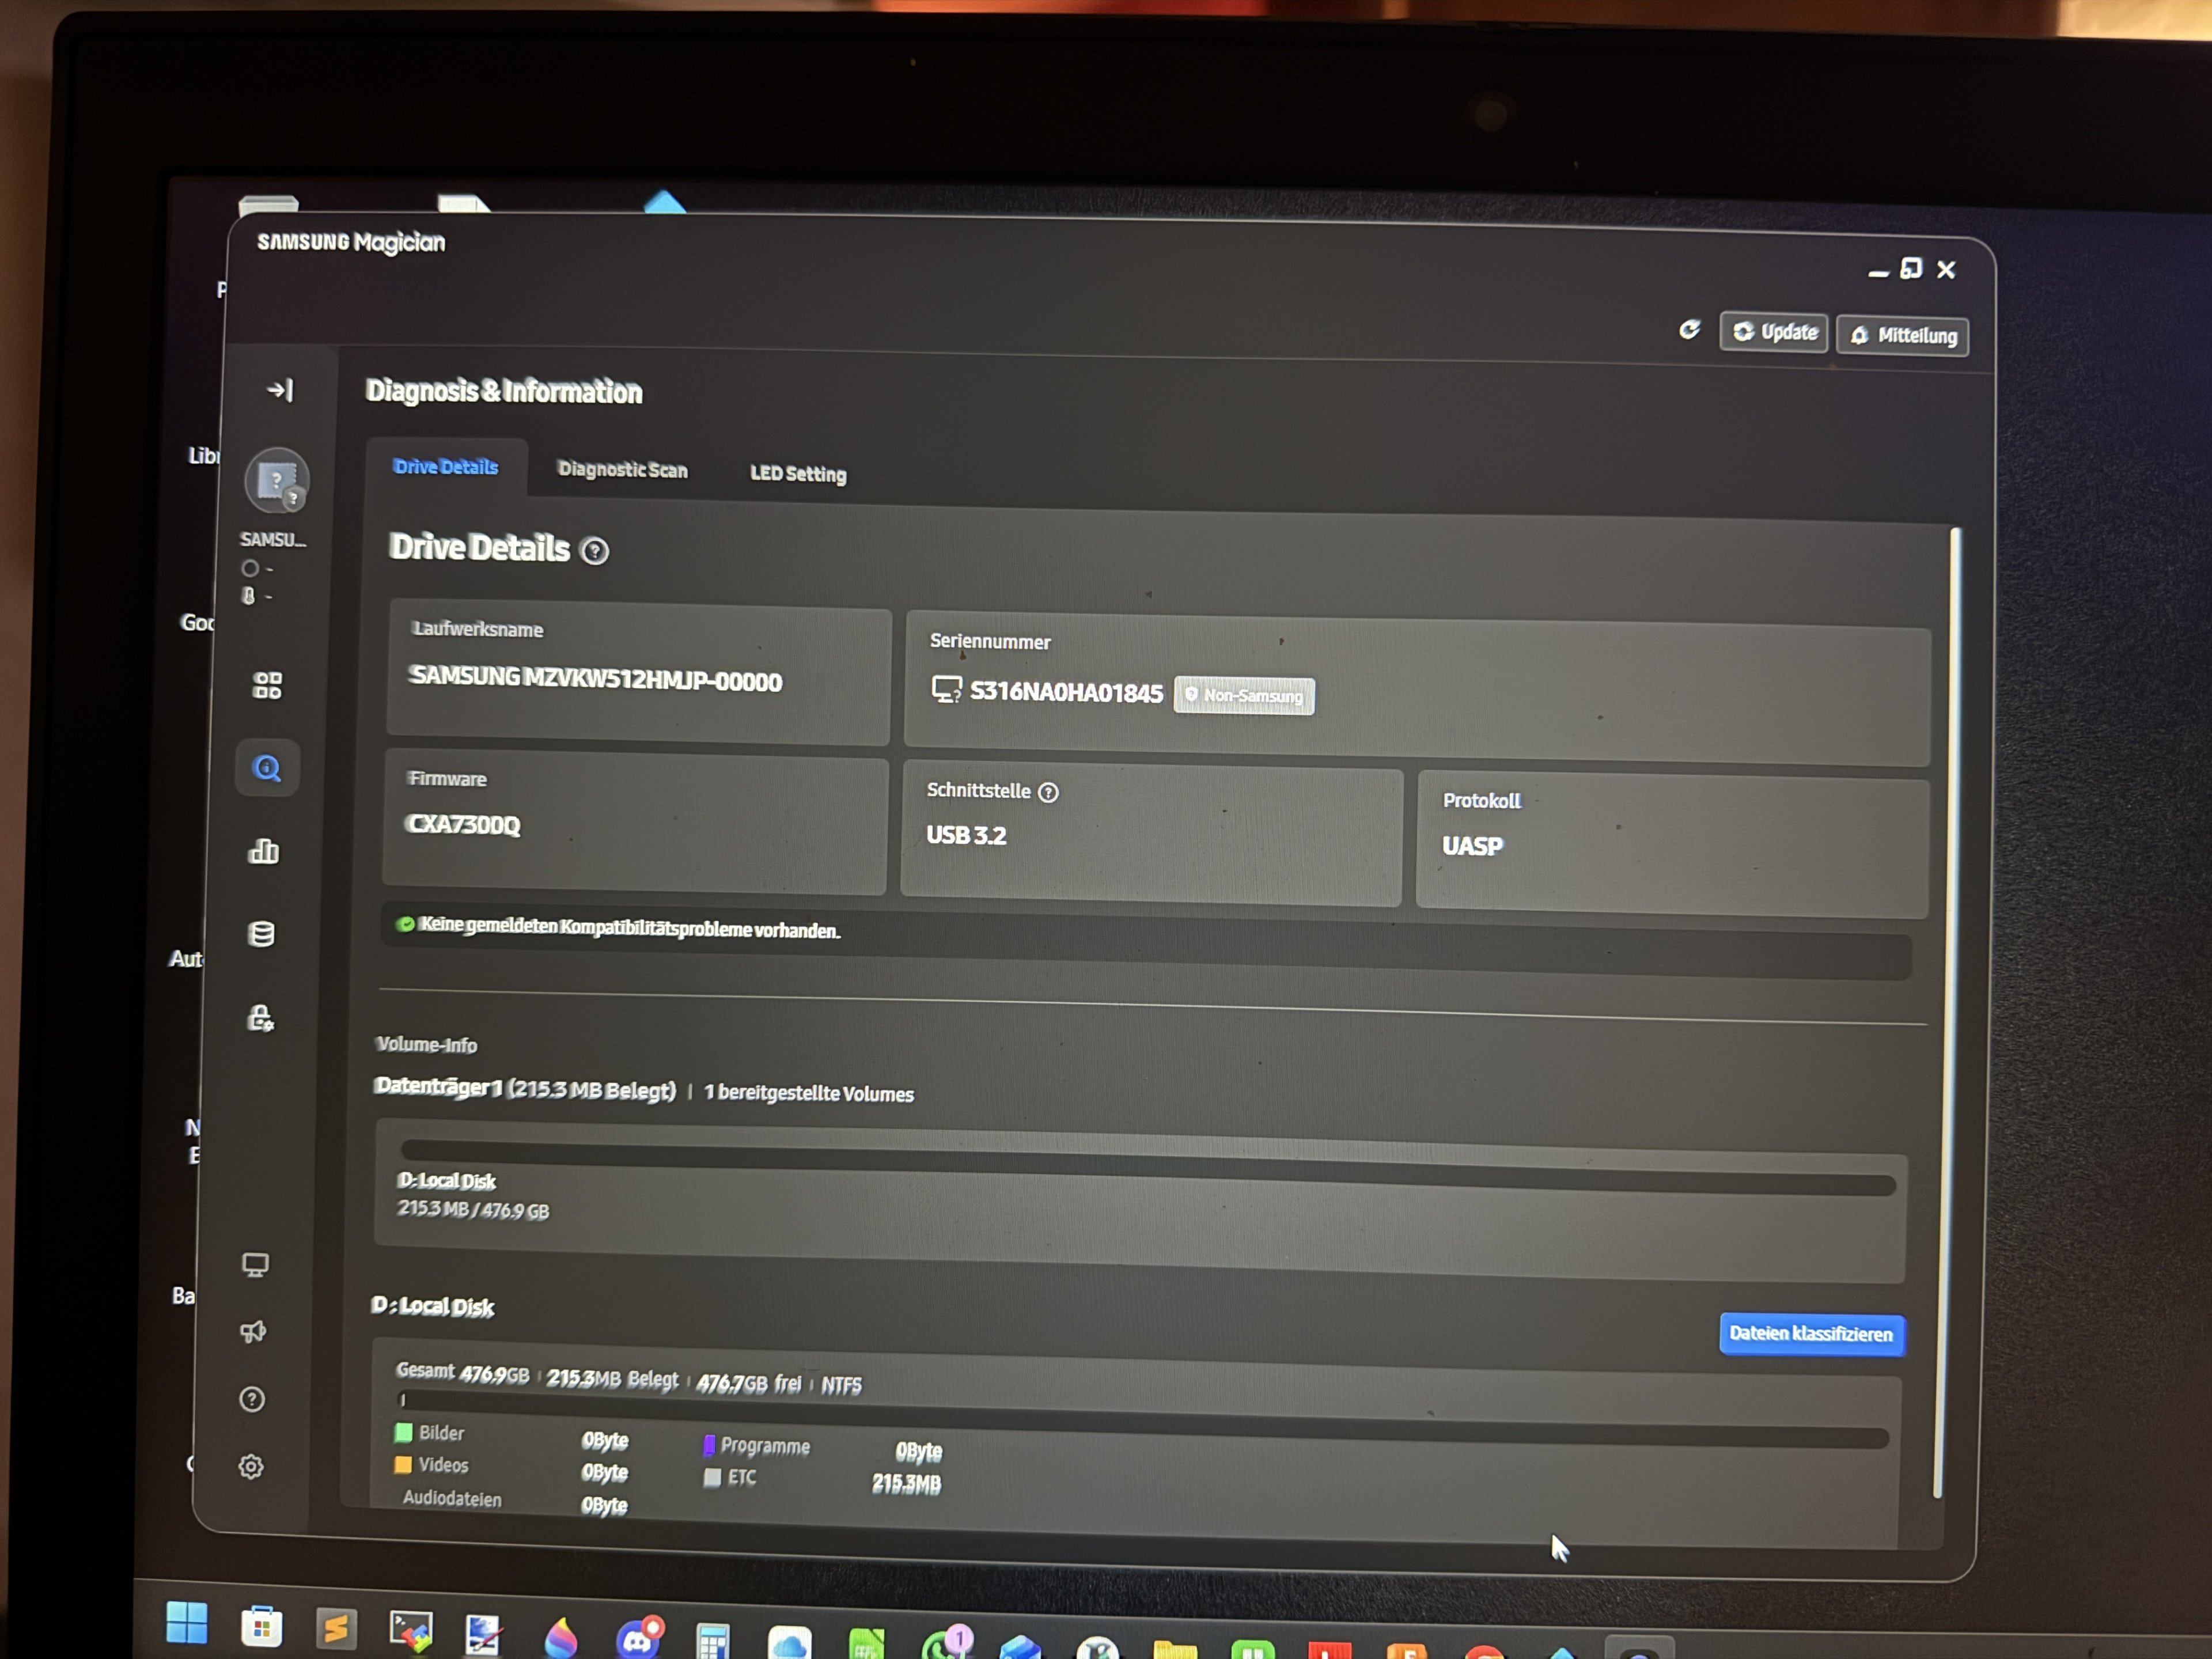Screen dimensions: 2212x1659
Task: Click the Update button
Action: 1774,332
